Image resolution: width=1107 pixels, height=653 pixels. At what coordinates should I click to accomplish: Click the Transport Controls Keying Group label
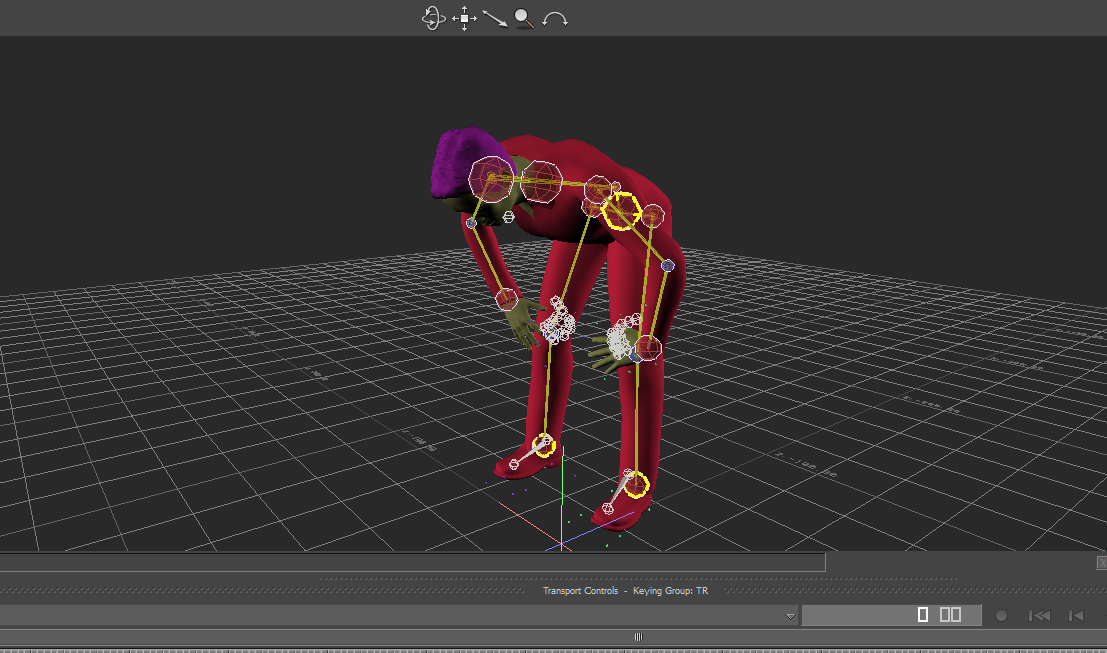coord(625,591)
